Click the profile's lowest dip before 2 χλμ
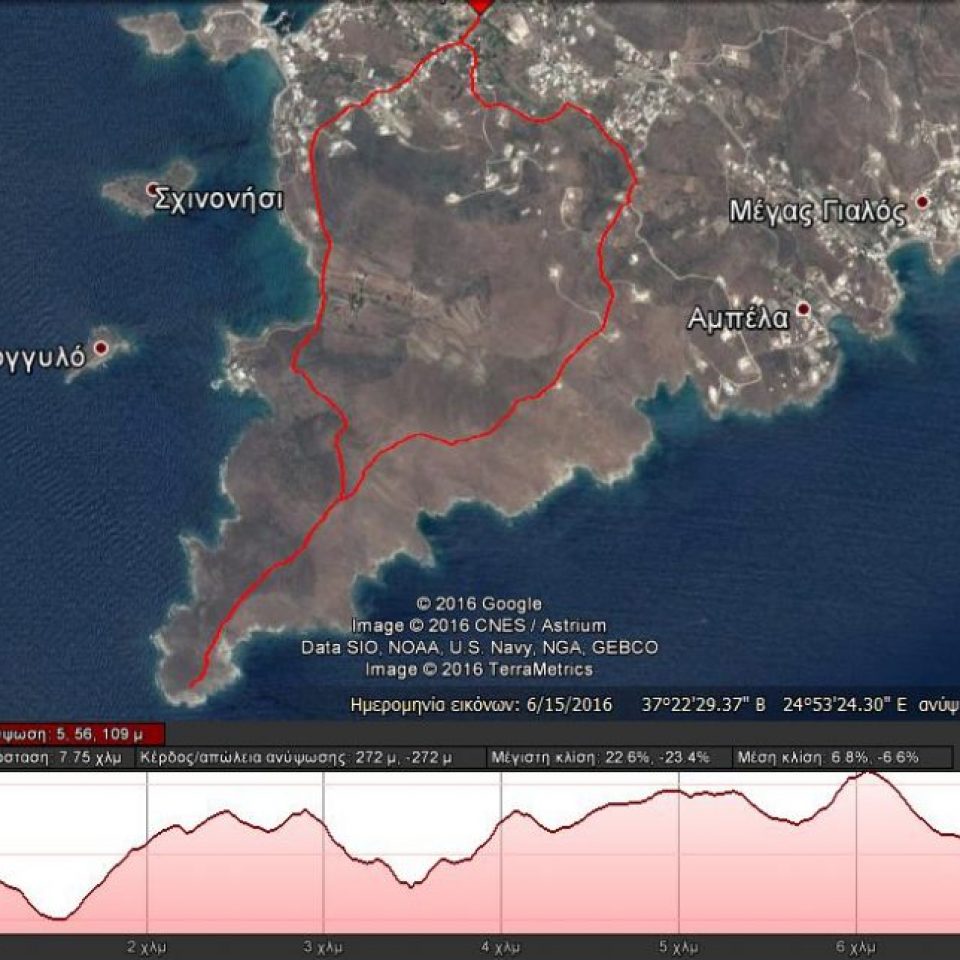Screen dimensions: 960x960 [58, 918]
